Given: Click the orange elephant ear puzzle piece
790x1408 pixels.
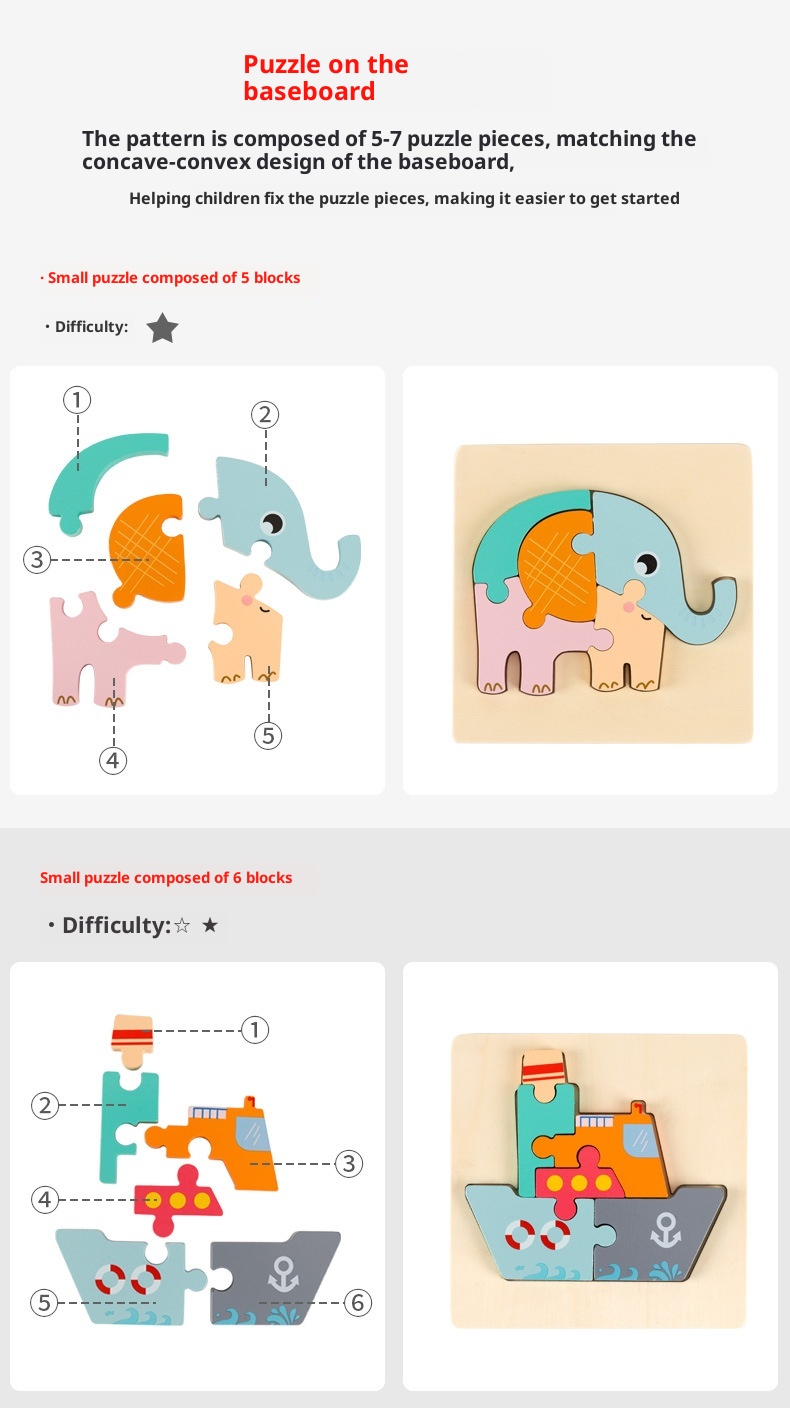Looking at the screenshot, I should point(148,548).
